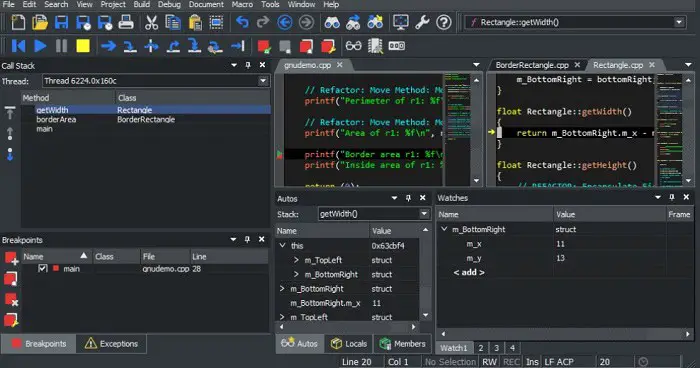The image size is (700, 368).
Task: Show next statement with blue right arrow
Action: click(108, 46)
